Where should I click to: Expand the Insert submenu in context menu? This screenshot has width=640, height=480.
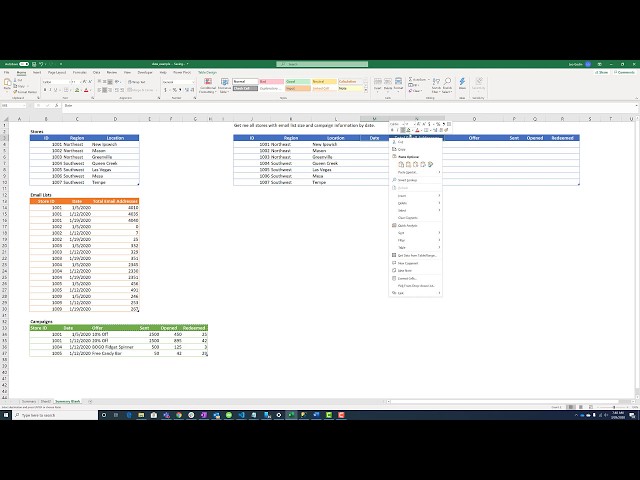416,196
